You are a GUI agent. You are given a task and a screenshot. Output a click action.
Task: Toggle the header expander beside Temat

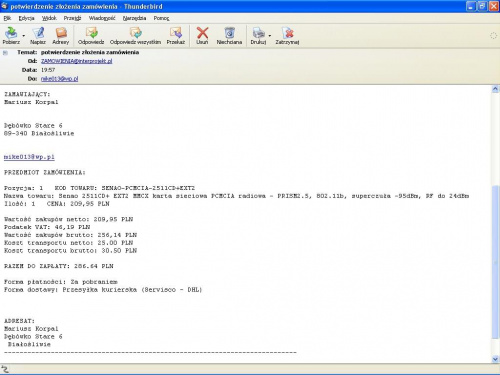point(5,53)
